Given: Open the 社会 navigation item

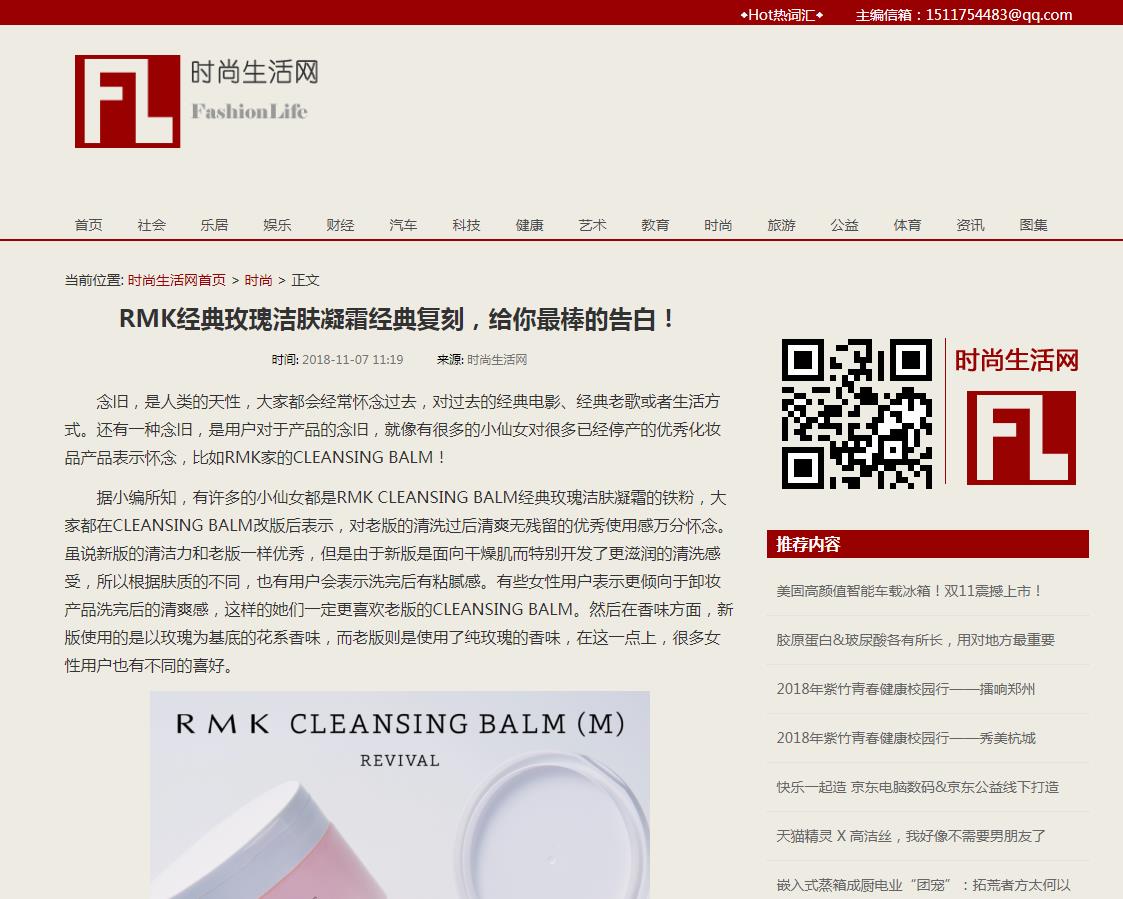Looking at the screenshot, I should [151, 225].
